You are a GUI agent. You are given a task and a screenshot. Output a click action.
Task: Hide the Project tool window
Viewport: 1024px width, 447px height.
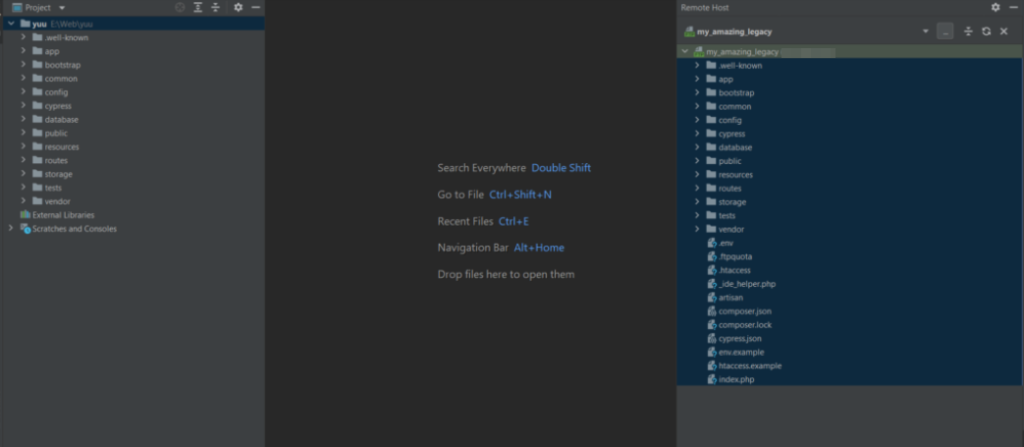point(255,7)
